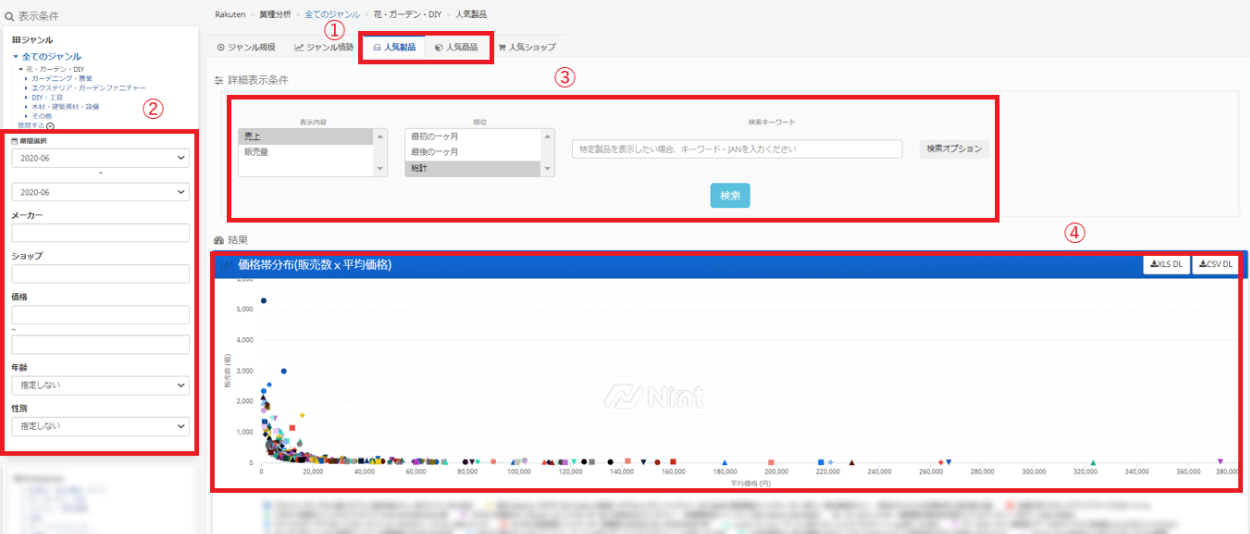
Task: Open 検索オプション search options
Action: pos(954,149)
